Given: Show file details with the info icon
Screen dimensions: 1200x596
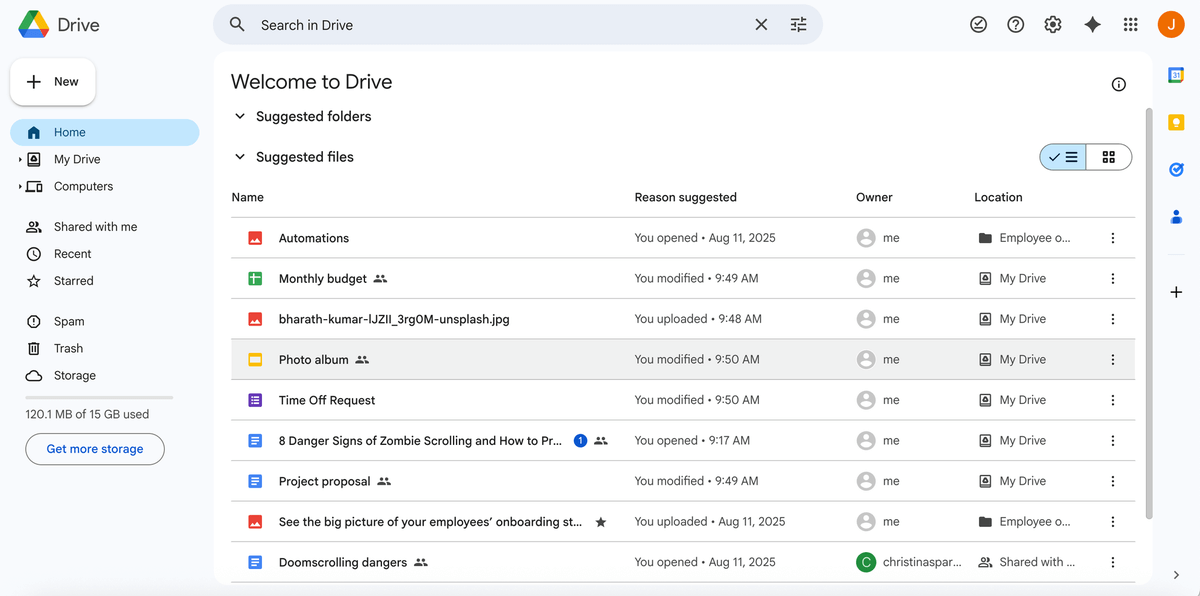Looking at the screenshot, I should 1118,84.
